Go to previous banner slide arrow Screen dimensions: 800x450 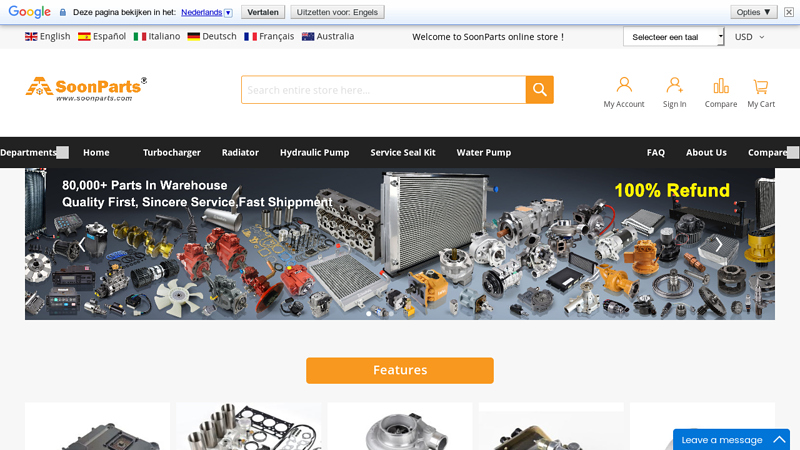click(82, 244)
